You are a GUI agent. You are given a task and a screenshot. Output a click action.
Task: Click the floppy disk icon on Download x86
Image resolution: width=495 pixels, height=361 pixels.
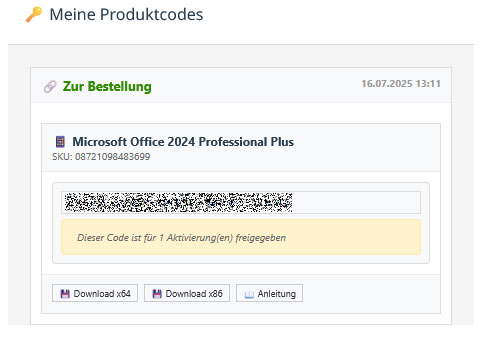point(157,294)
